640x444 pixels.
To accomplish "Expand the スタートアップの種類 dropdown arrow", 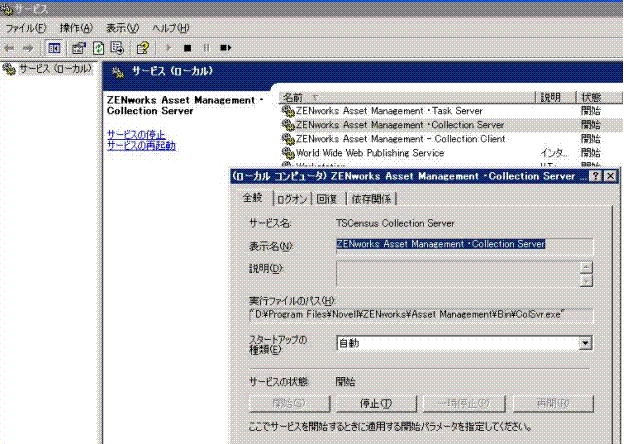I will pyautogui.click(x=585, y=343).
